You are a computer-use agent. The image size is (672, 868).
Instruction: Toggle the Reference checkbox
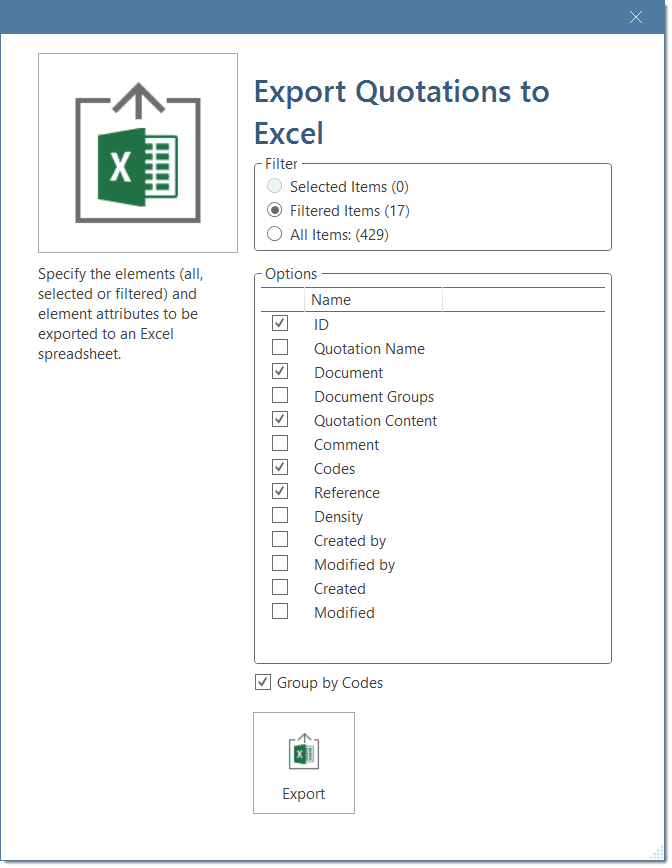[280, 492]
